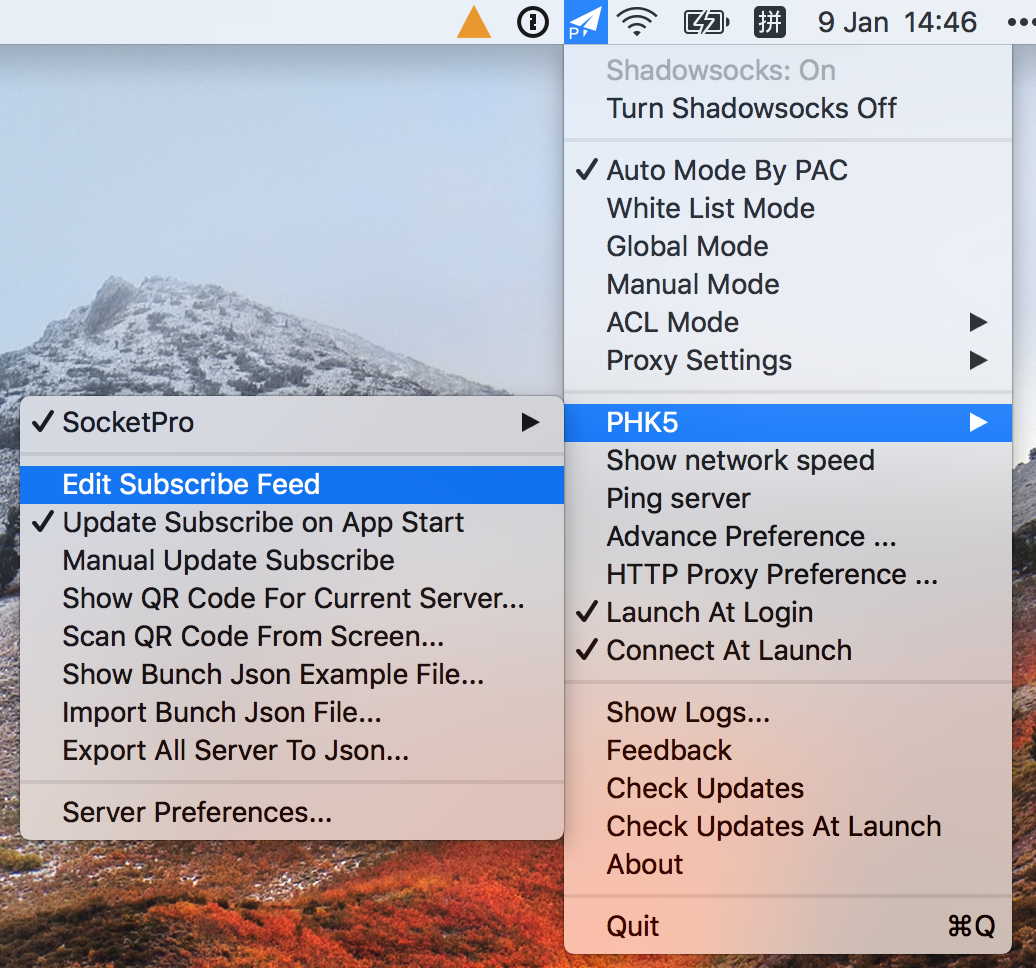1036x968 pixels.
Task: Expand the ACL Mode submenu
Action: pos(788,322)
